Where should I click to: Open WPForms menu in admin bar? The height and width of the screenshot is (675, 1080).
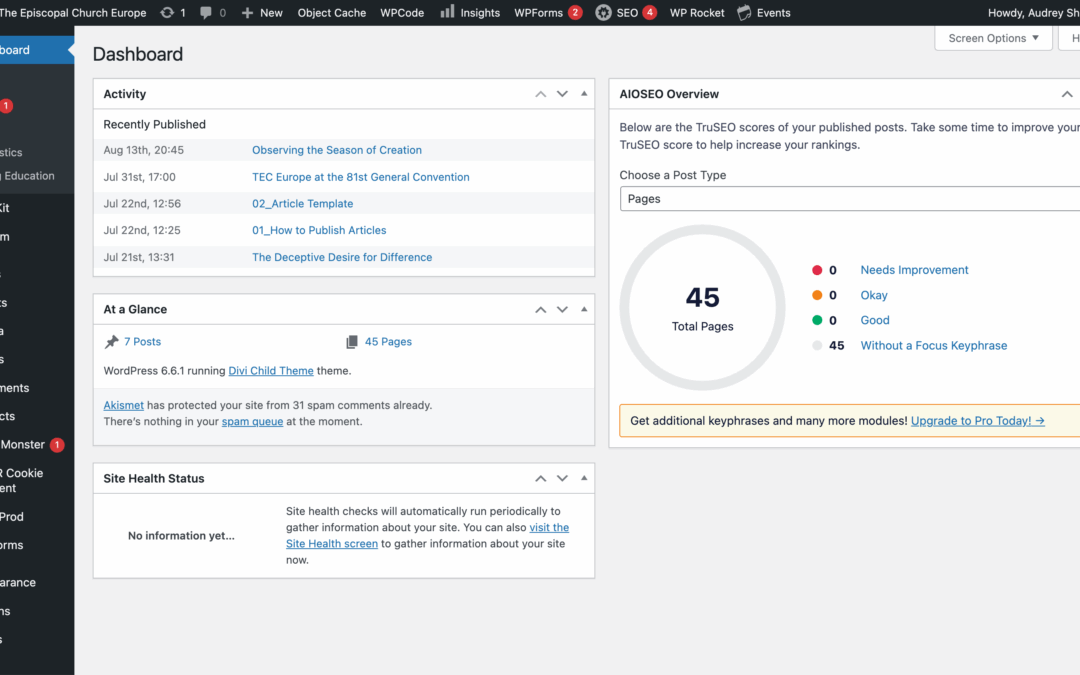(x=538, y=12)
